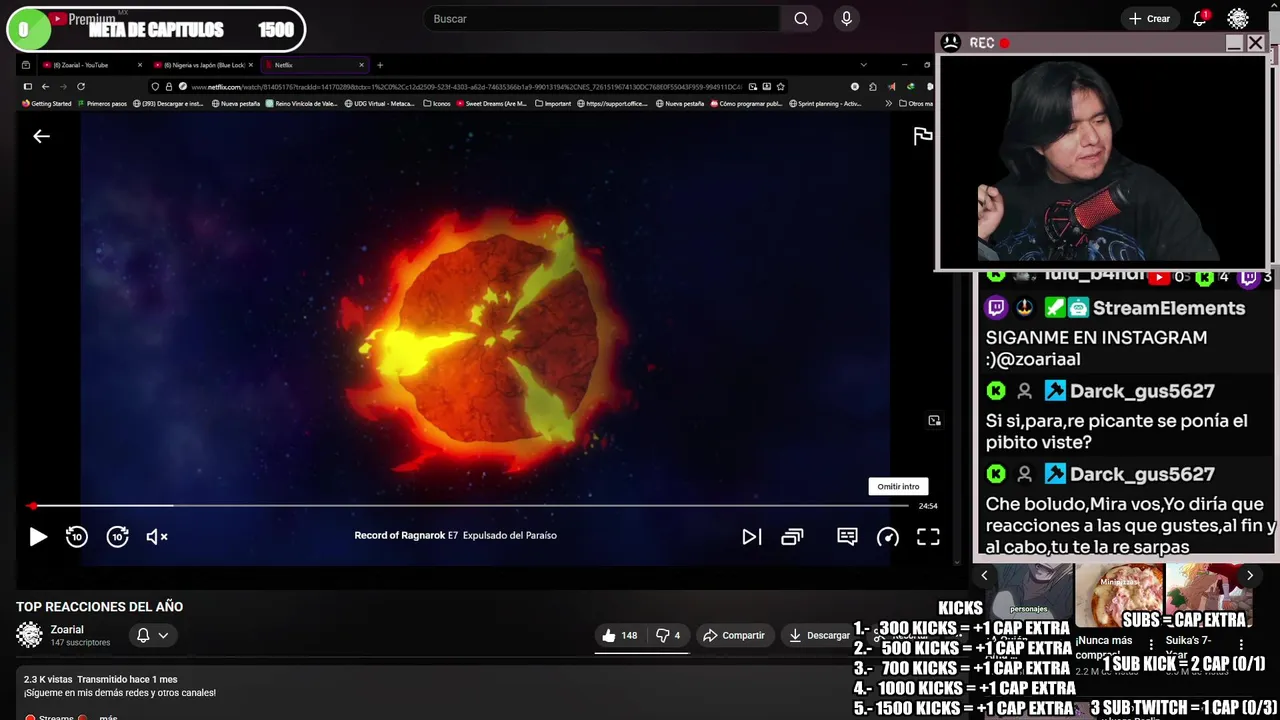Open the YouTube account avatar menu
Viewport: 1280px width, 720px height.
click(x=1238, y=19)
